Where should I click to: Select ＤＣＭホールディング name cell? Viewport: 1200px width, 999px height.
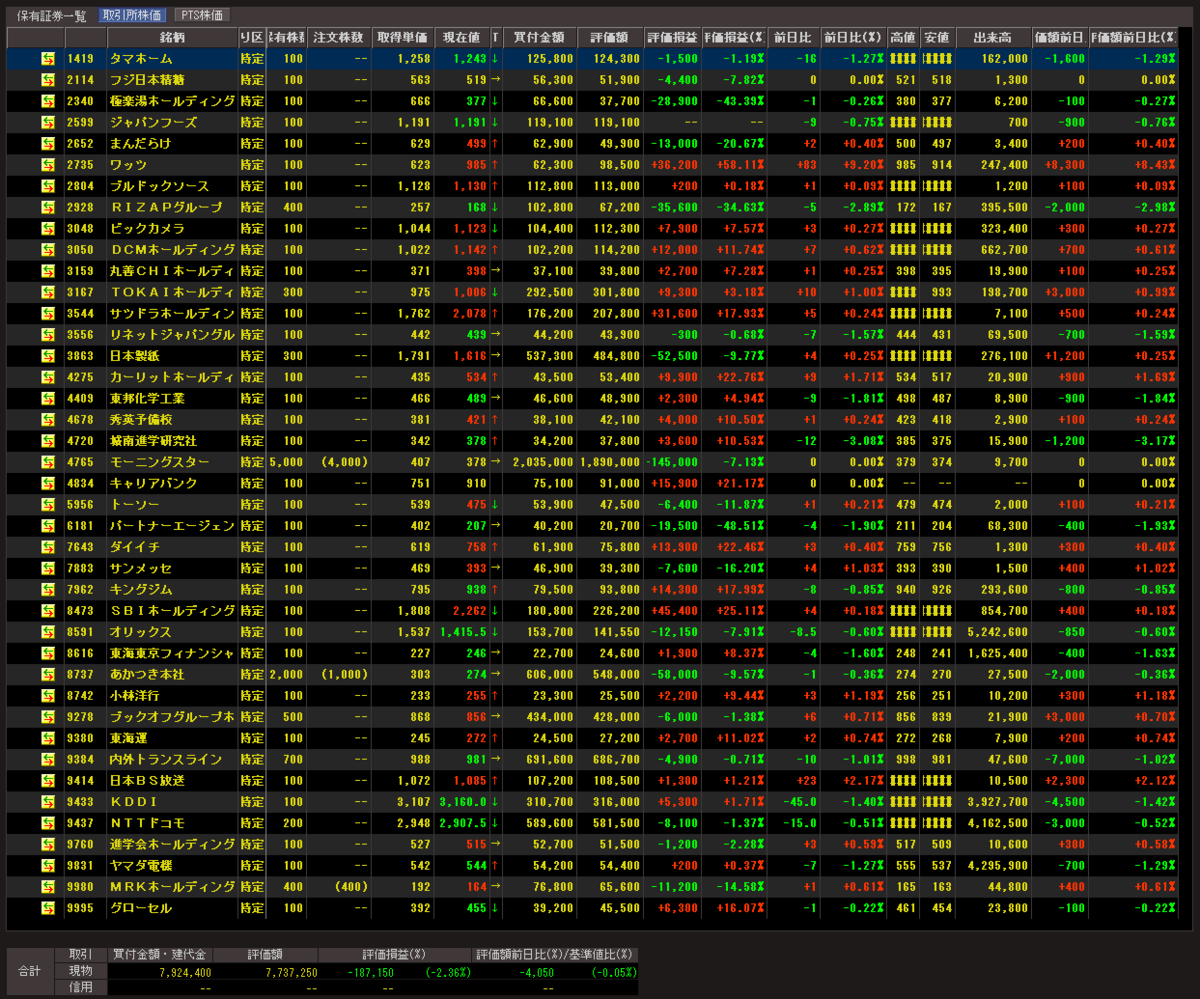(172, 250)
